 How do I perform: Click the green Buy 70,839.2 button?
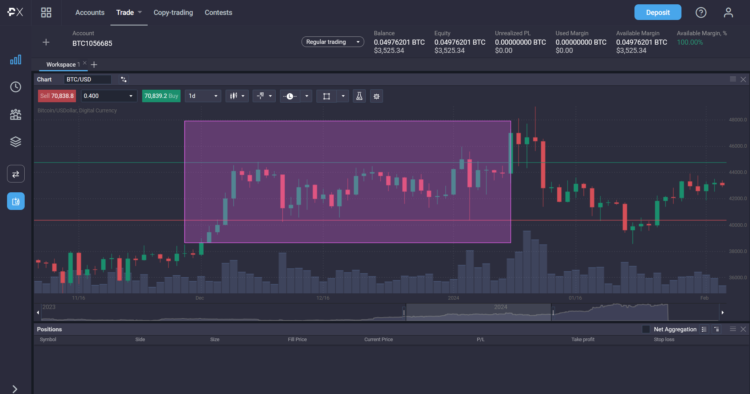[x=161, y=96]
